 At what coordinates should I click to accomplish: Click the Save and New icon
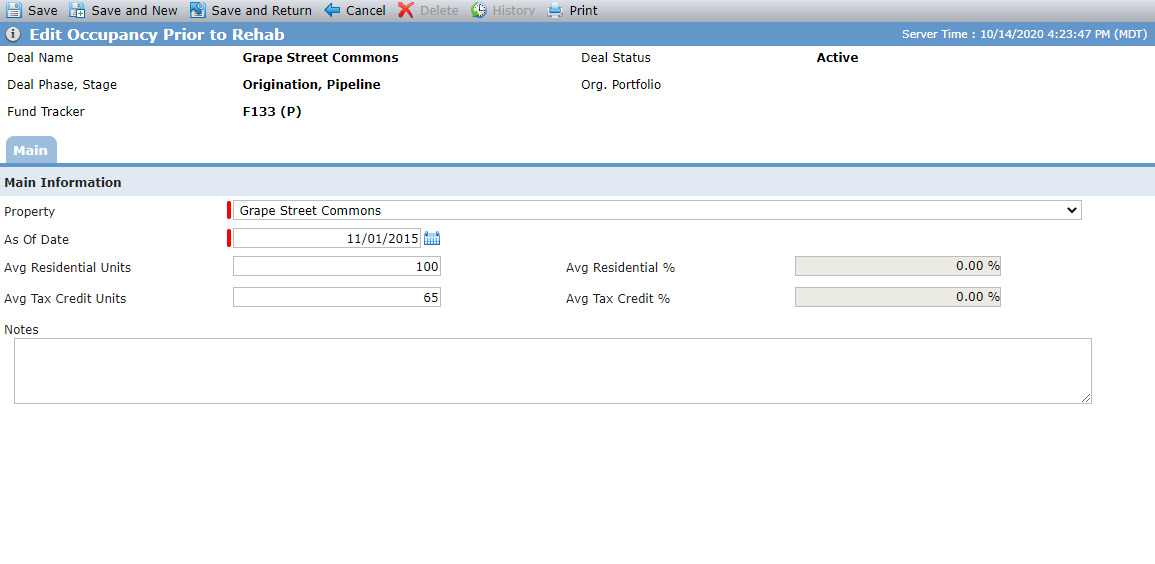[77, 10]
